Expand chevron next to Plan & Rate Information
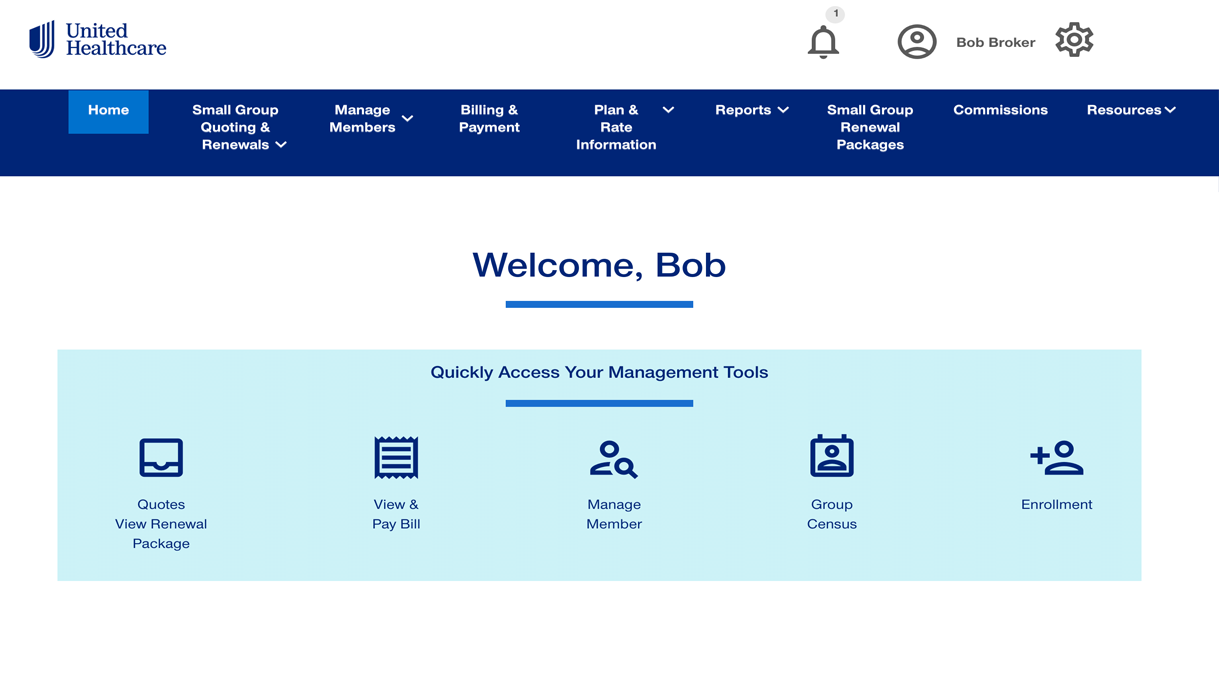 click(x=668, y=110)
